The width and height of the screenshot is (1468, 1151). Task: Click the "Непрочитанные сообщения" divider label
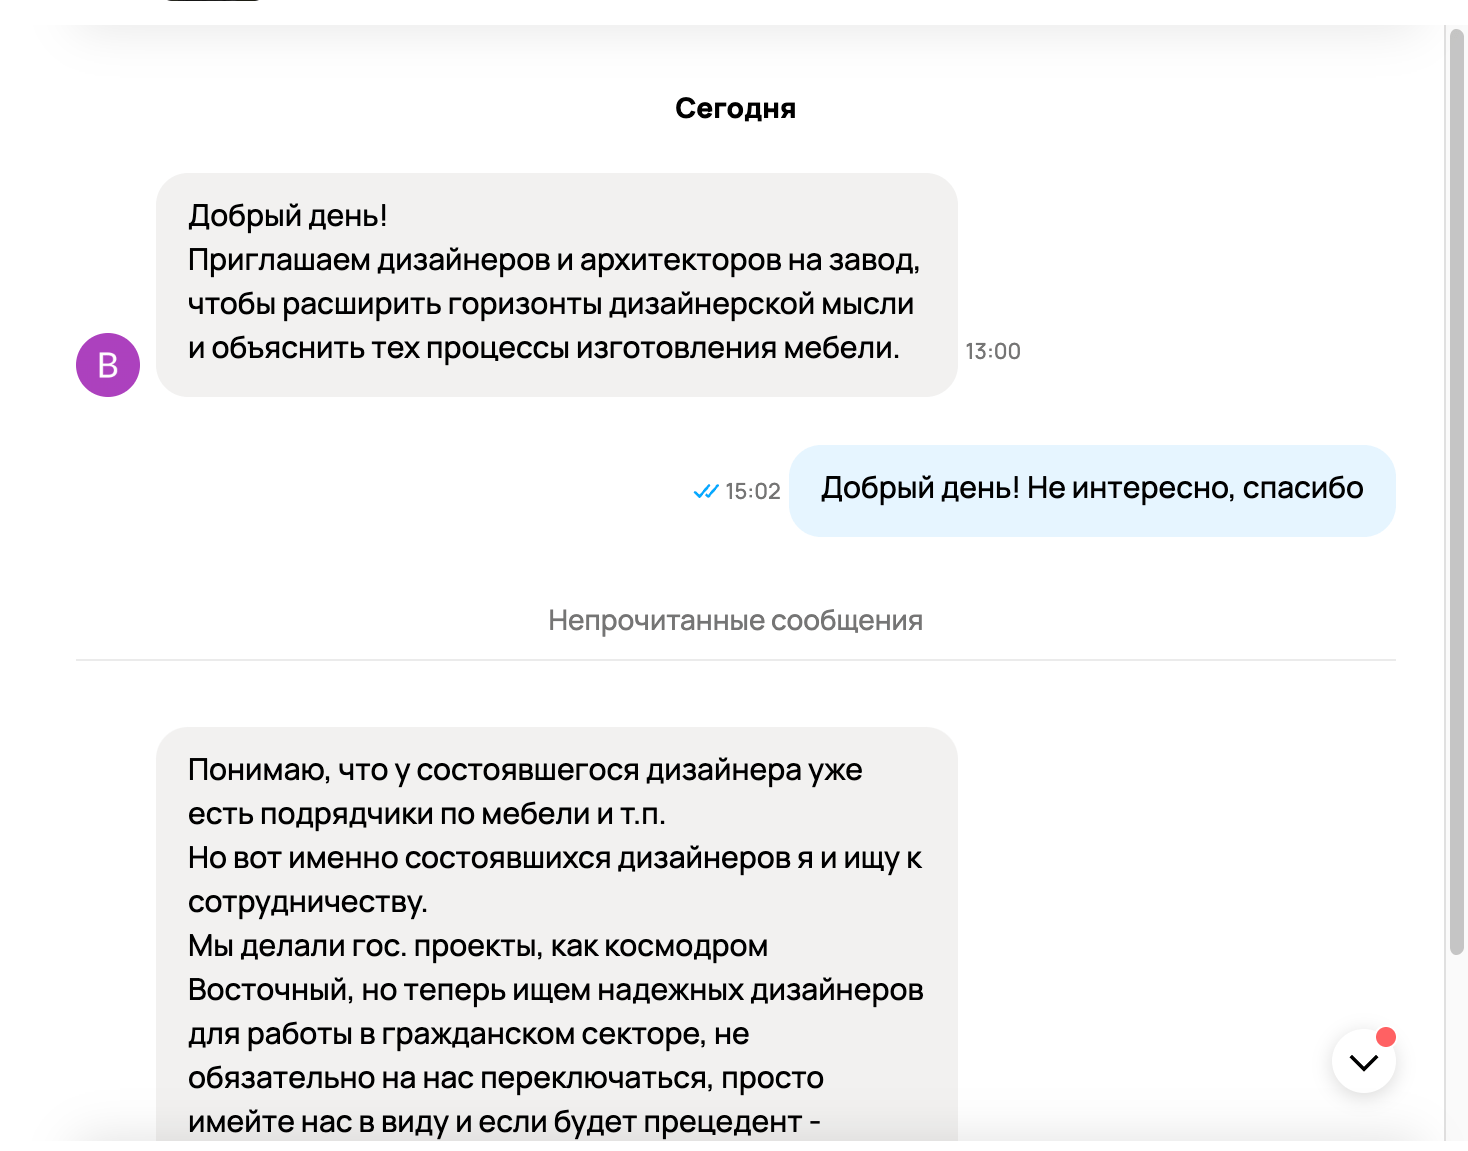click(x=735, y=620)
